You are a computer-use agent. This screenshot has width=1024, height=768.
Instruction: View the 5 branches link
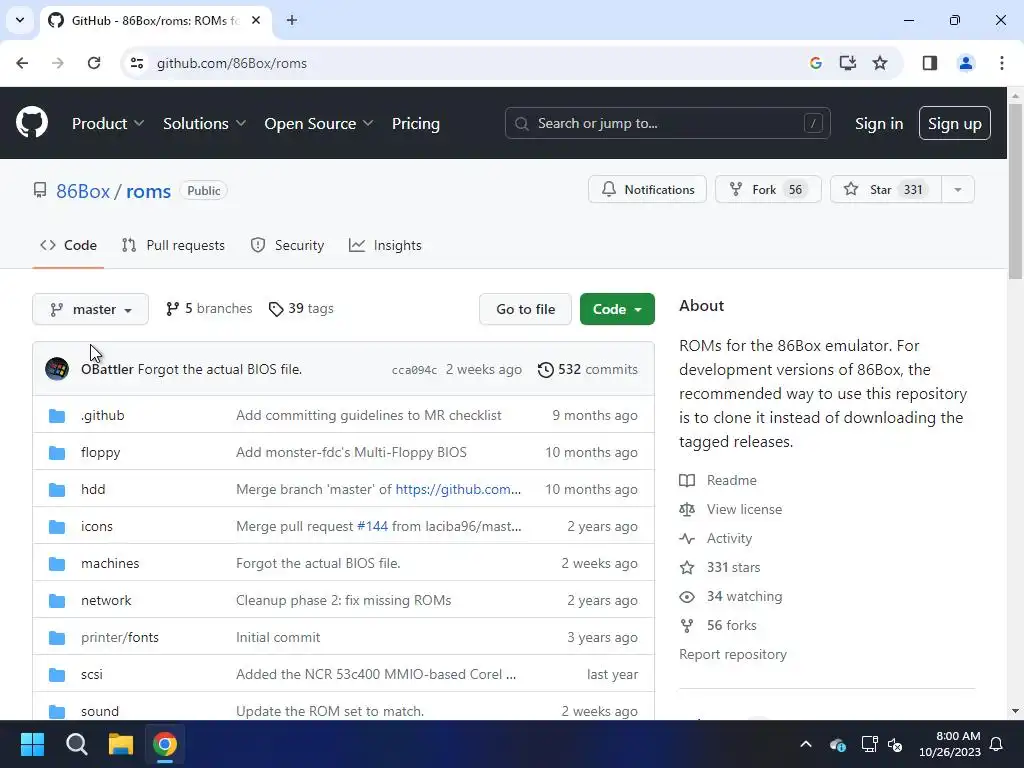tap(209, 308)
